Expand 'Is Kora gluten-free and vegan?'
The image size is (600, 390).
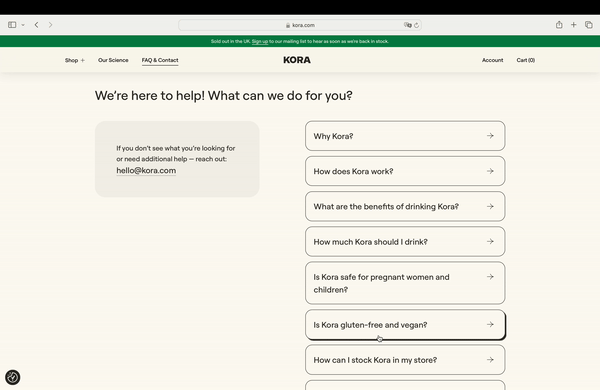(x=405, y=325)
